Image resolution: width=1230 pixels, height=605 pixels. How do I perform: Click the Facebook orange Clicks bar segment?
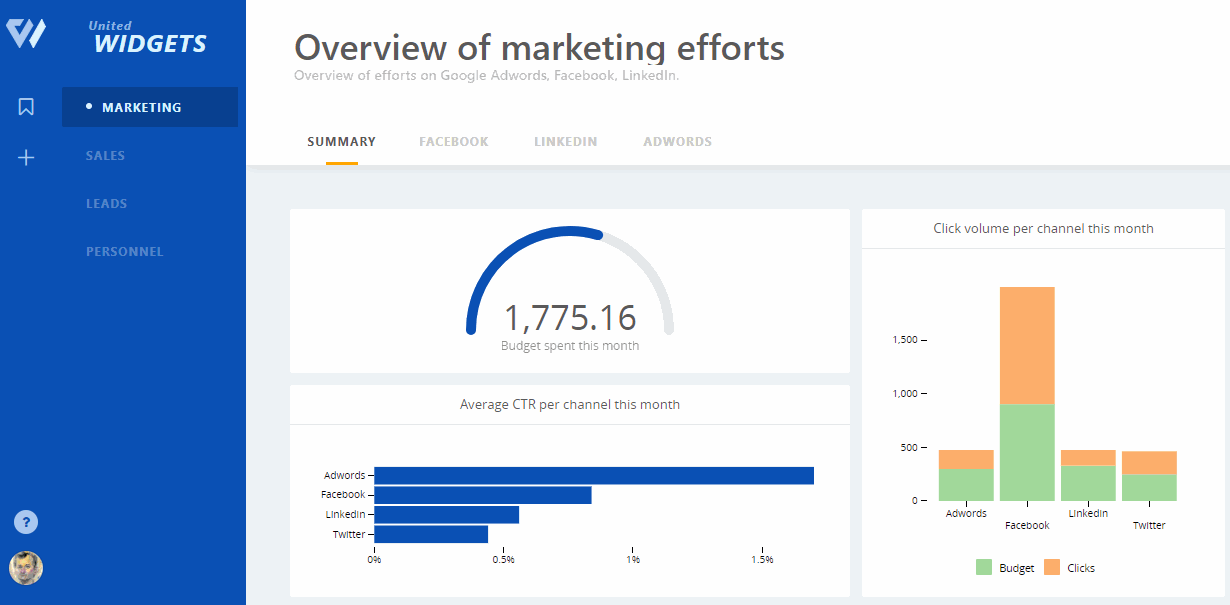[x=1027, y=345]
